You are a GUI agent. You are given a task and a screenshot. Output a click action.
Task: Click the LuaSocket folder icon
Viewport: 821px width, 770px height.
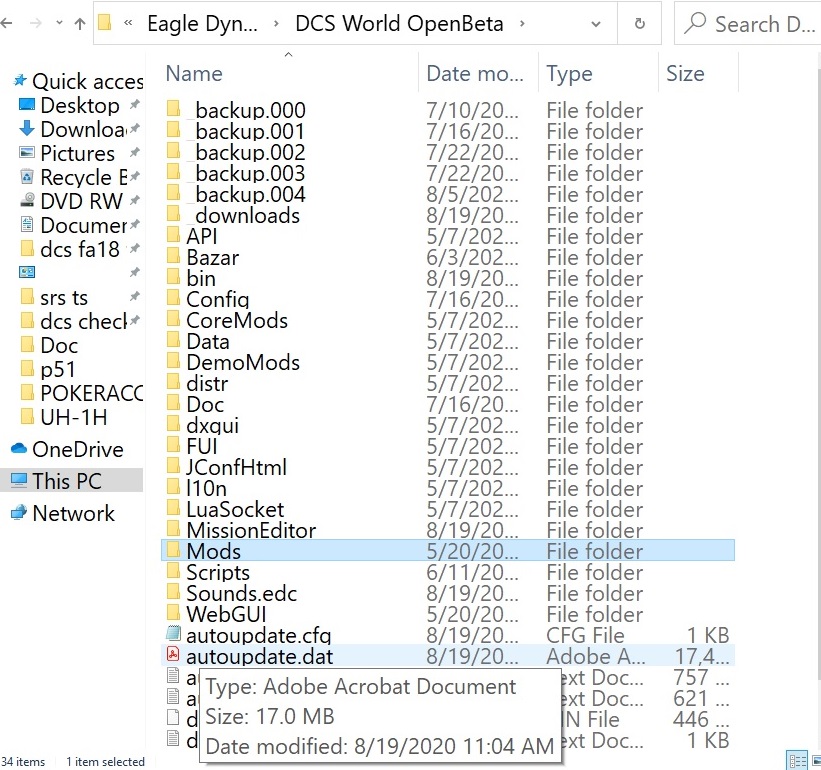coord(174,507)
